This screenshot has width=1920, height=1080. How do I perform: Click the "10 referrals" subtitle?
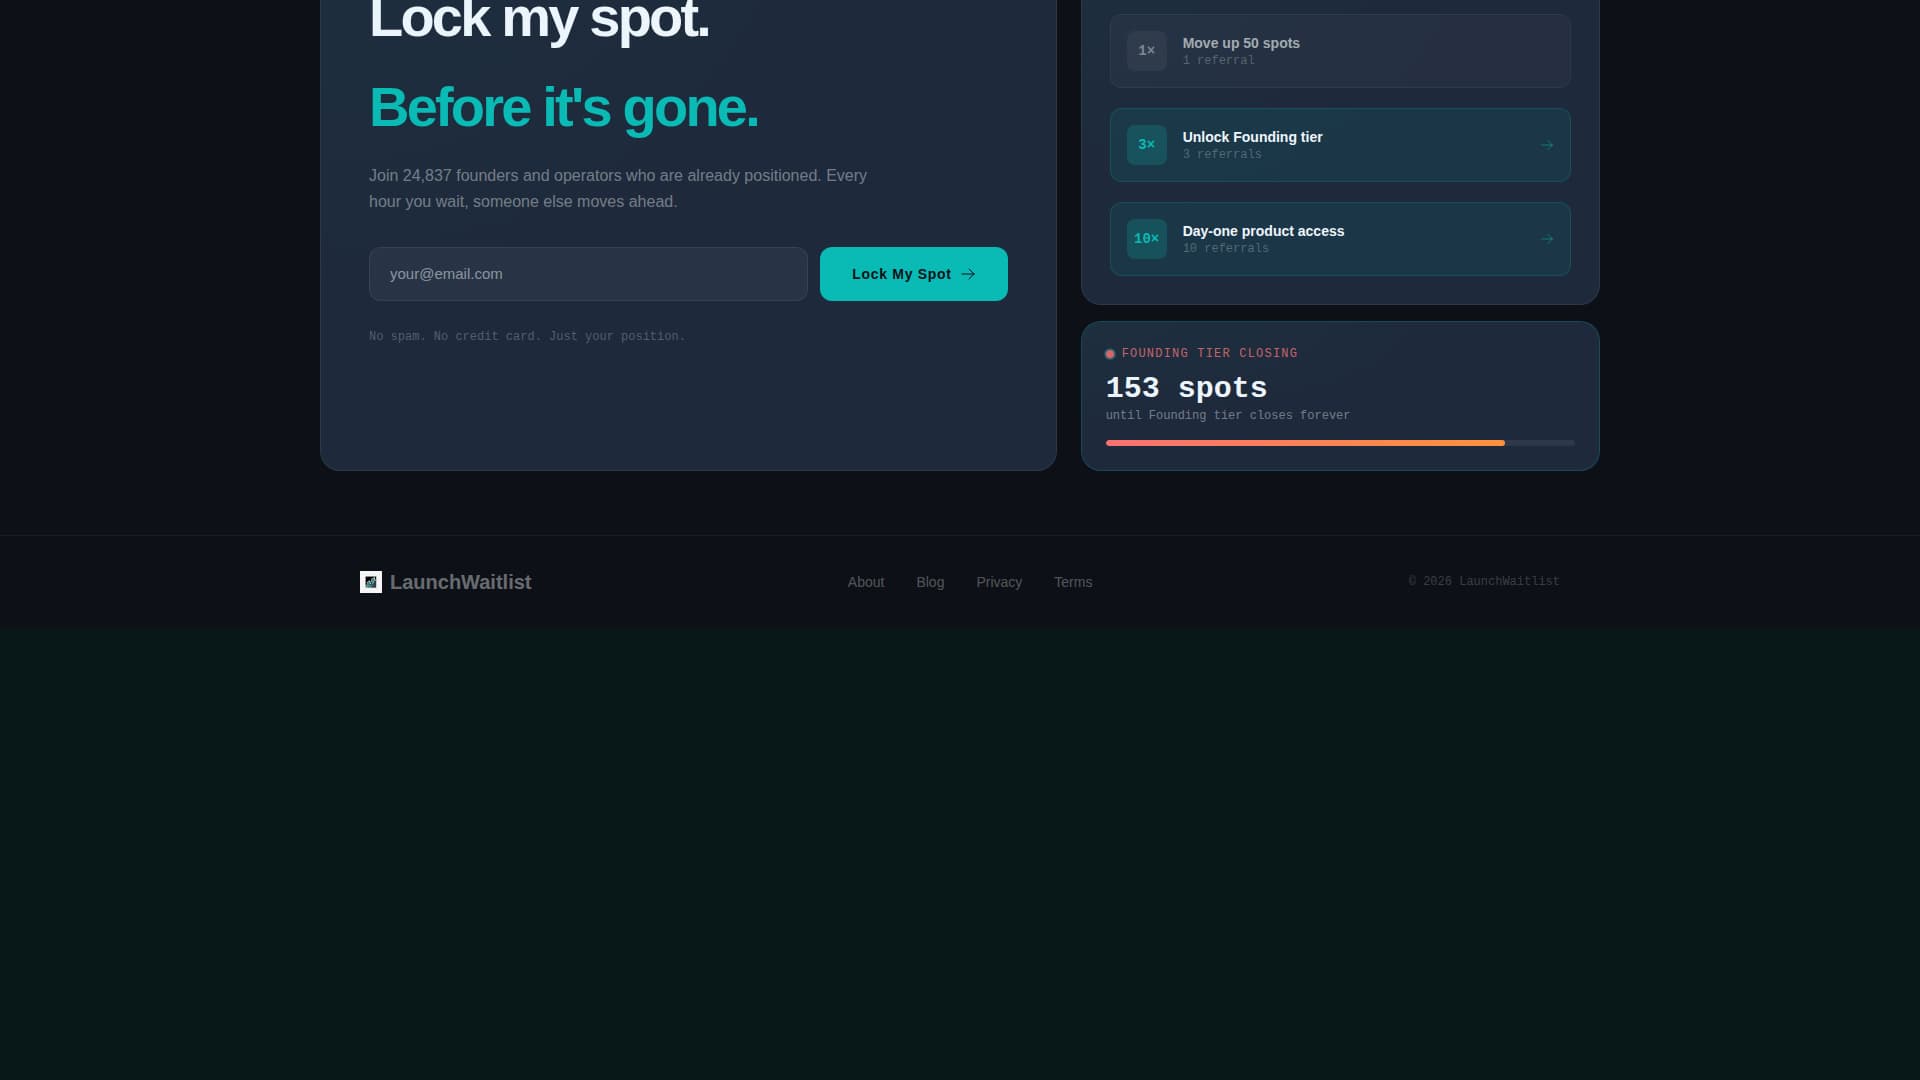(x=1225, y=248)
